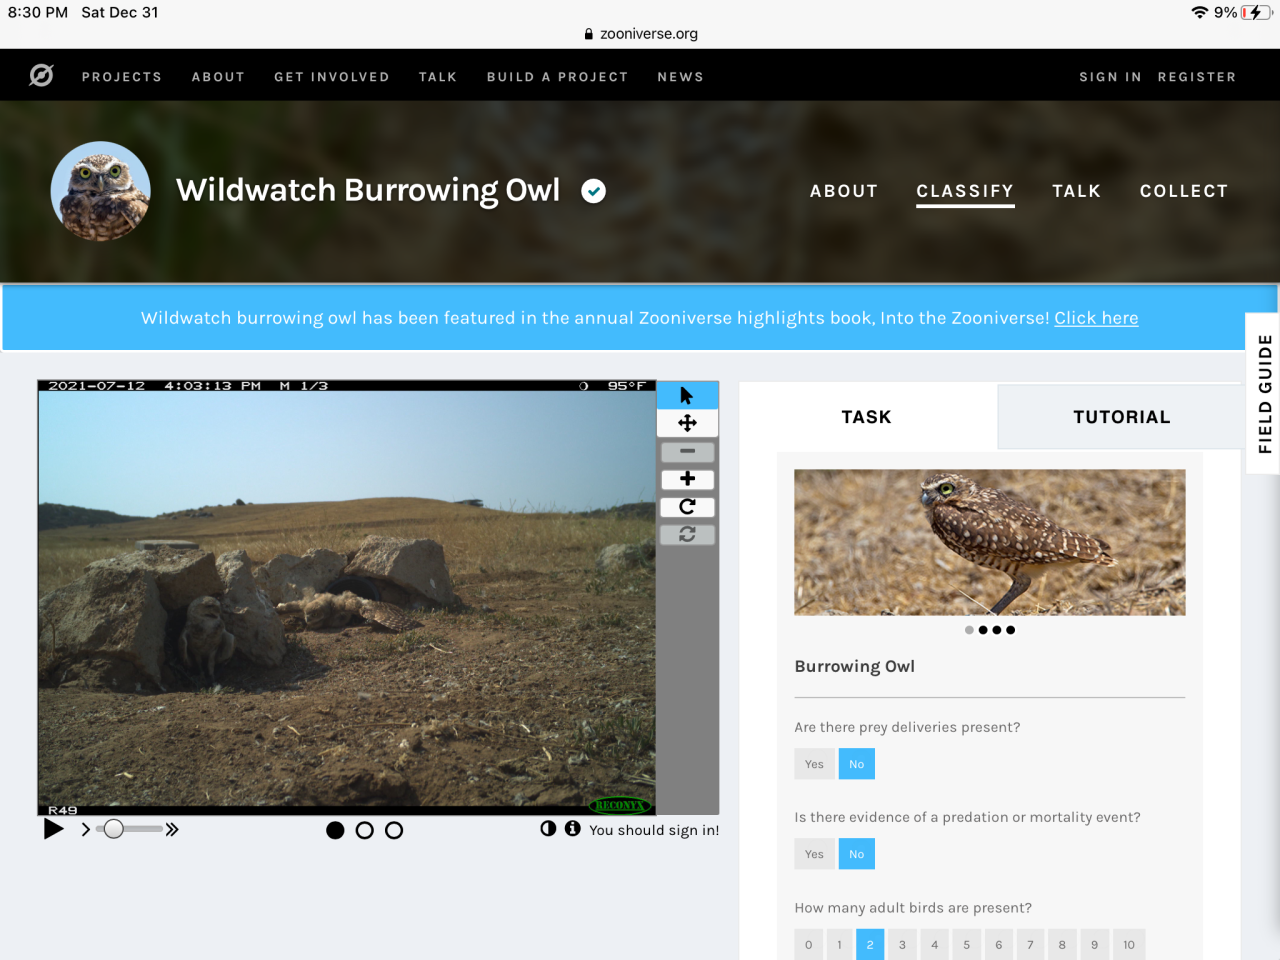Answer Yes for predation or mortality event
This screenshot has width=1280, height=960.
tap(814, 854)
